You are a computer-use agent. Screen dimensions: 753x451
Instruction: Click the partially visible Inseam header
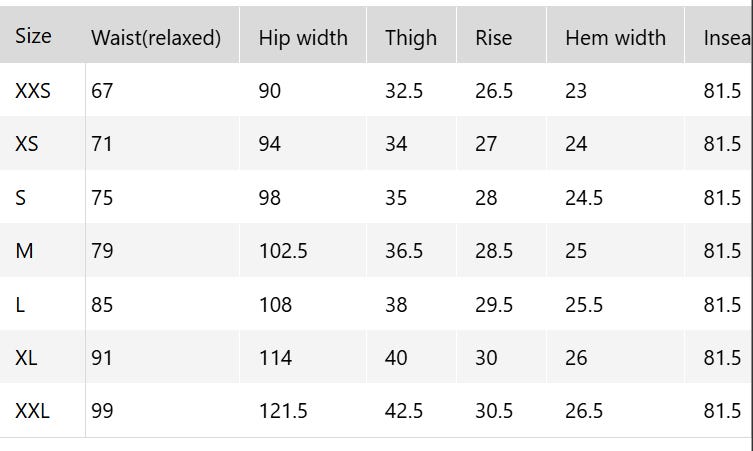tap(727, 38)
